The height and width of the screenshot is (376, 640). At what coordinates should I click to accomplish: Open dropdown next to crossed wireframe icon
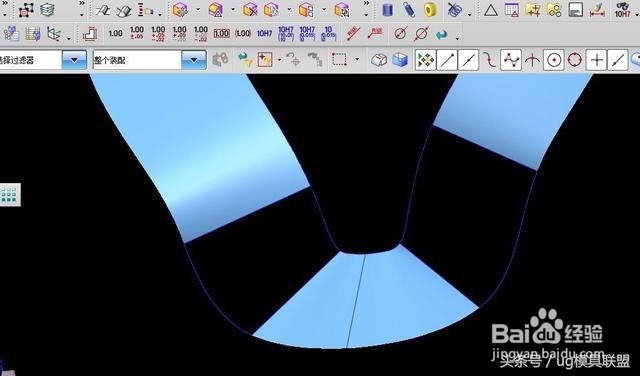tap(469, 14)
